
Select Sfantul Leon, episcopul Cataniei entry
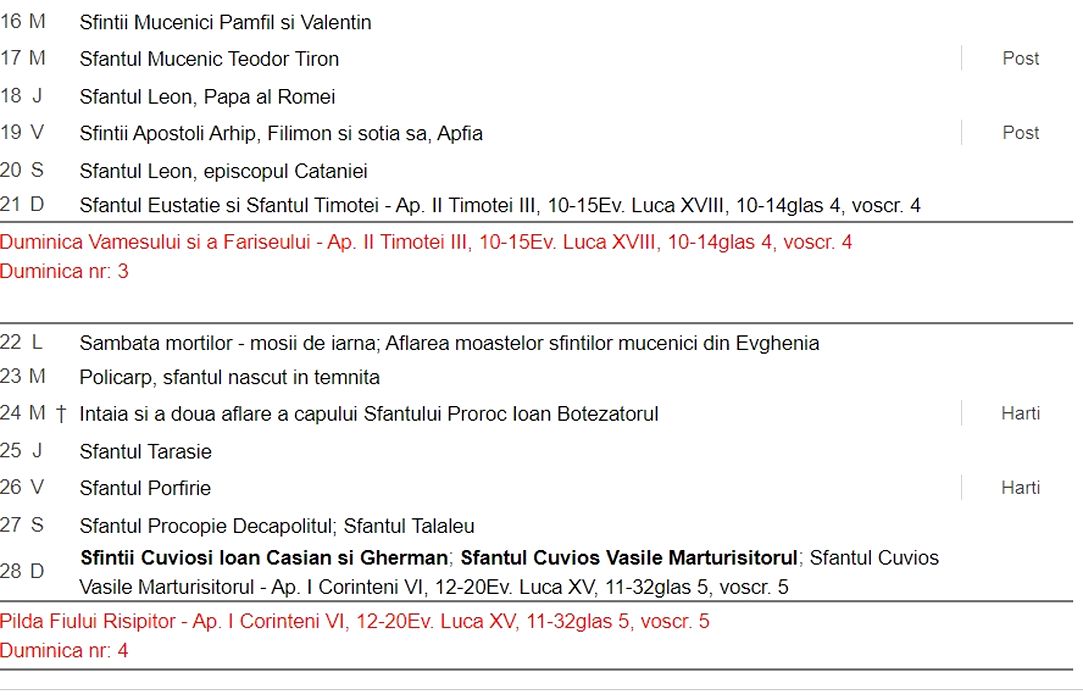coord(223,171)
